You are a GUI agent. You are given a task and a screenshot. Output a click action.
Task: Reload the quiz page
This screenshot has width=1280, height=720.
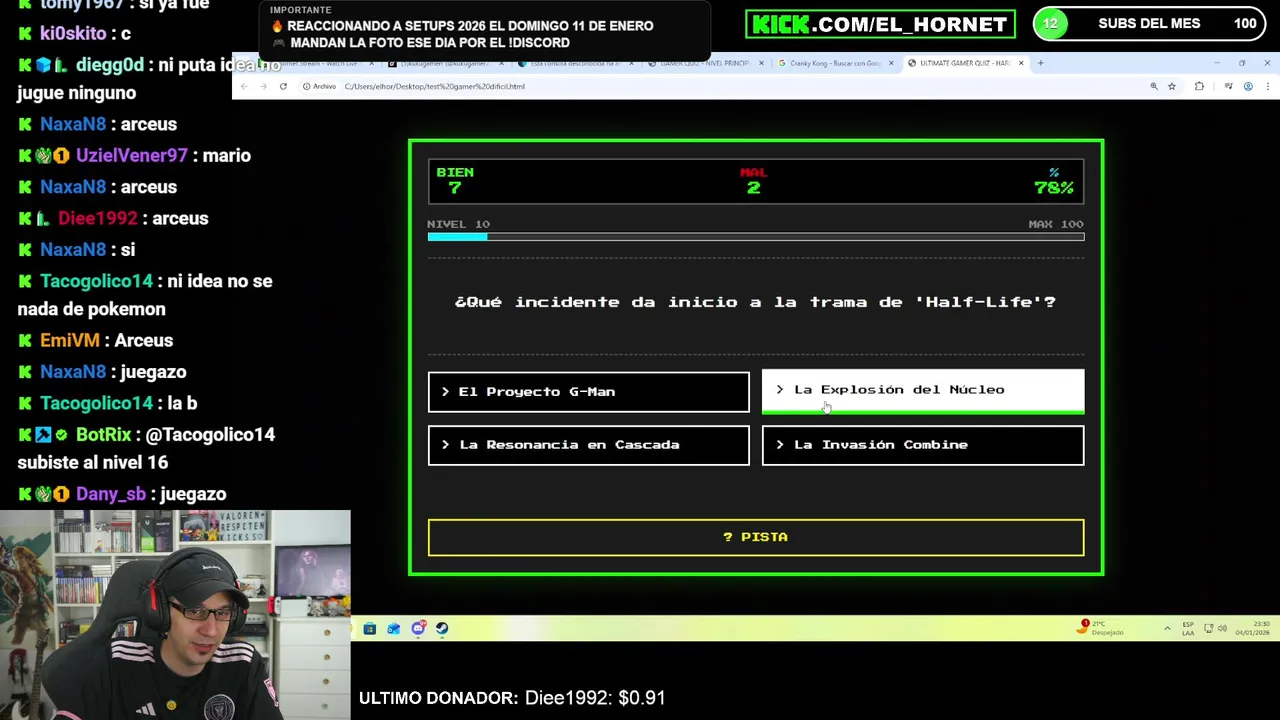click(283, 86)
